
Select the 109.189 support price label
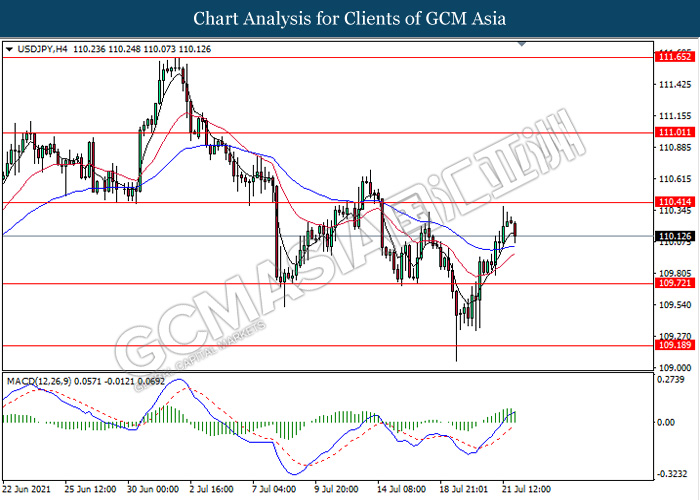(x=675, y=345)
